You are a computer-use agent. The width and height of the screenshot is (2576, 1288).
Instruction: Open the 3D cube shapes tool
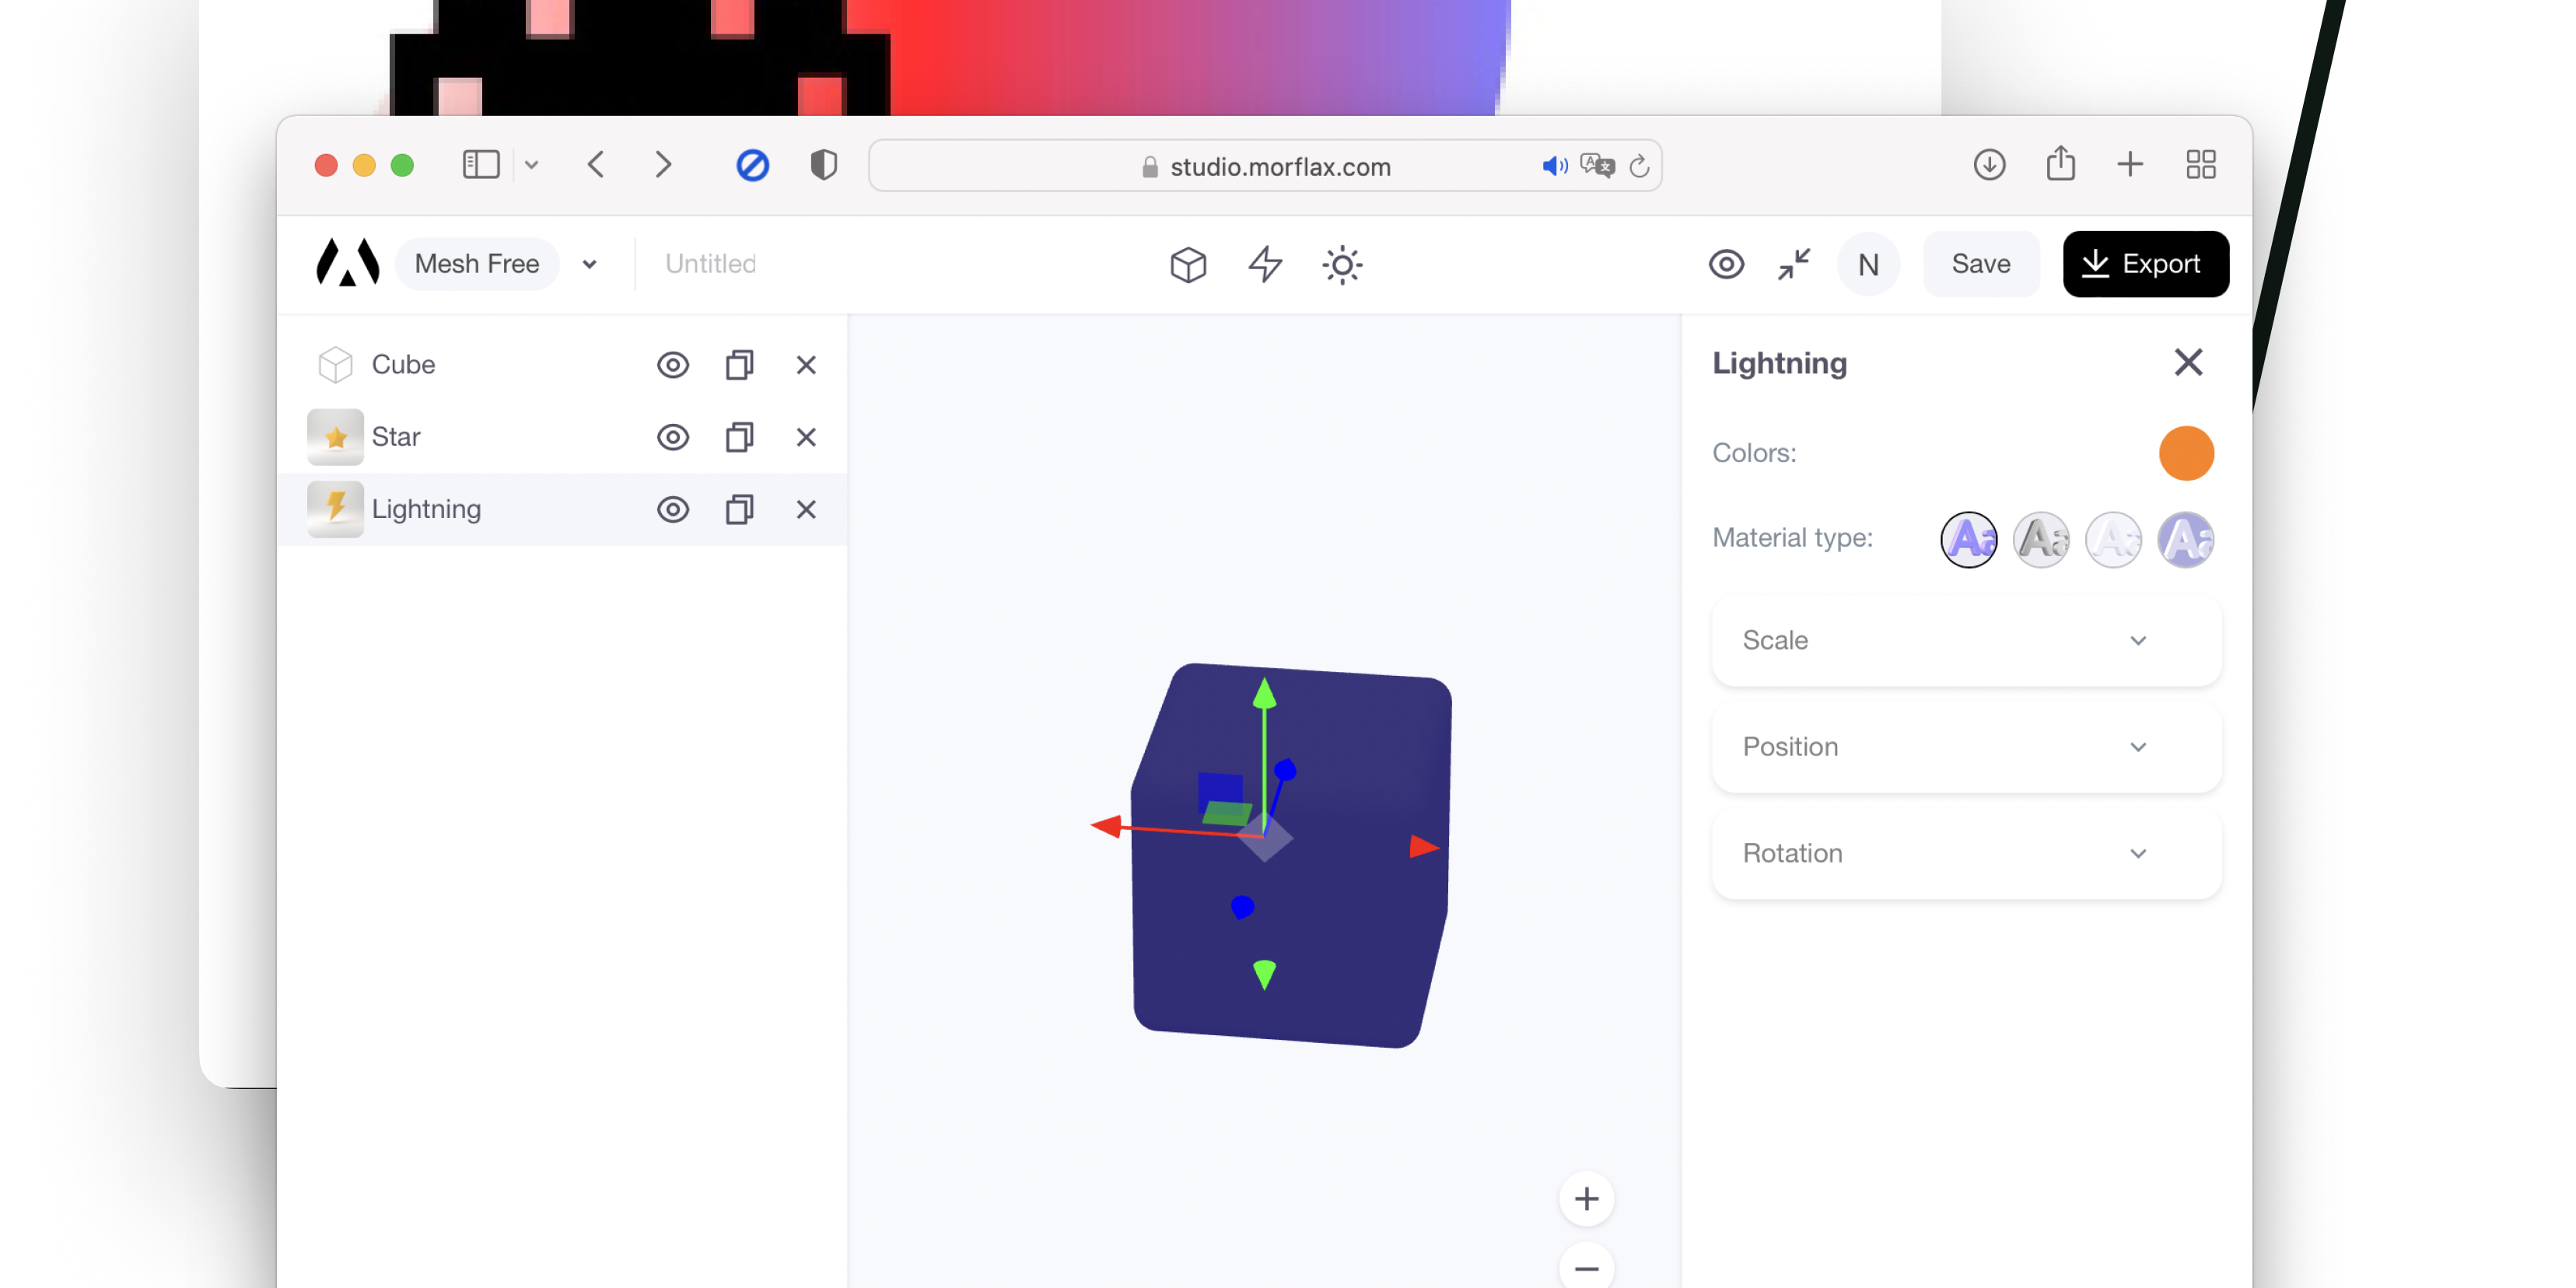click(1188, 264)
